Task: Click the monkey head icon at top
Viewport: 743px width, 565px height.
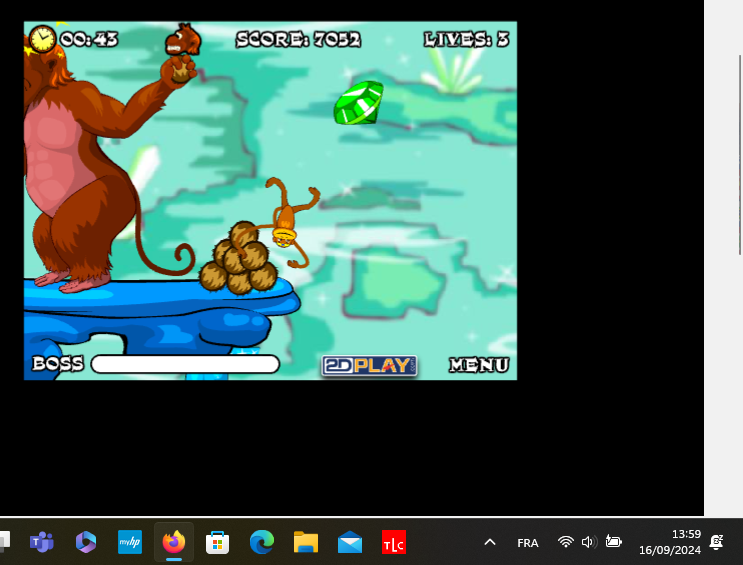Action: pyautogui.click(x=183, y=41)
